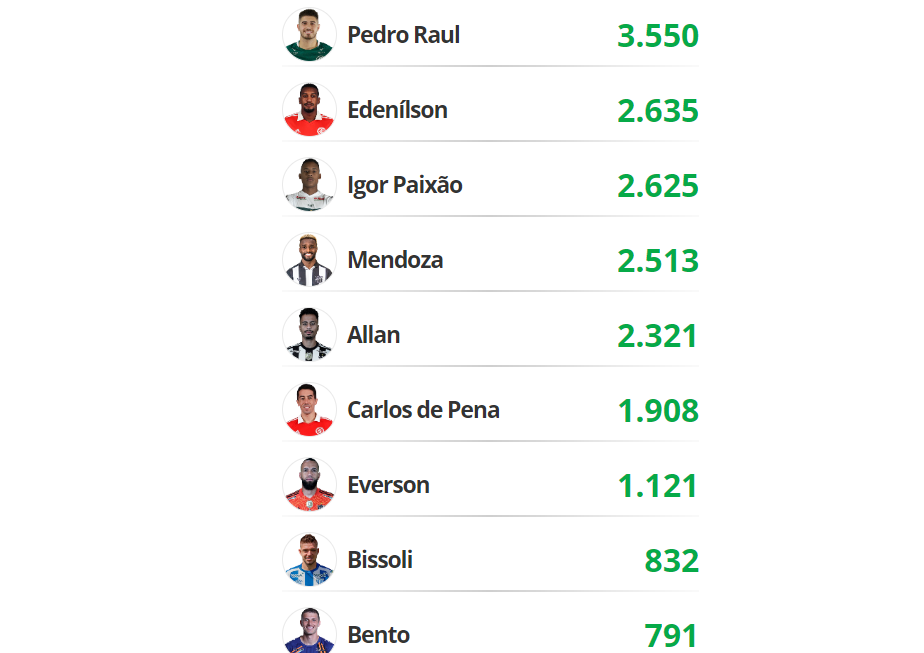This screenshot has height=653, width=924.
Task: Click the 832 score for Bissoli
Action: 672,560
